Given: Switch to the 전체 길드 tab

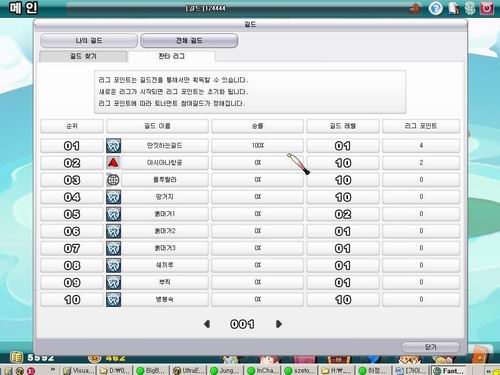Looking at the screenshot, I should pyautogui.click(x=189, y=41).
